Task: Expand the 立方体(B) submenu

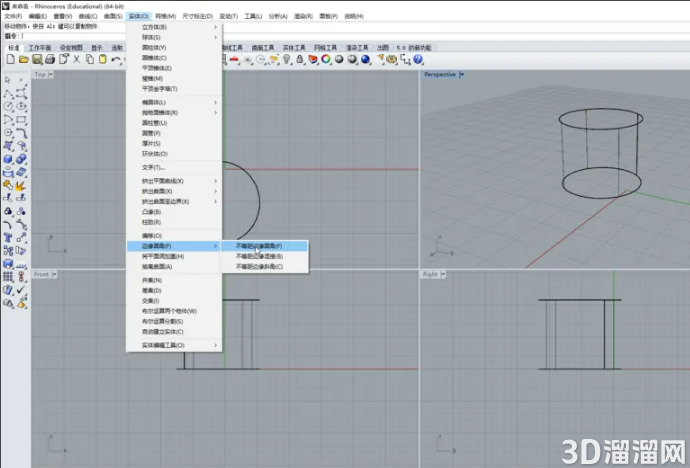Action: (174, 27)
